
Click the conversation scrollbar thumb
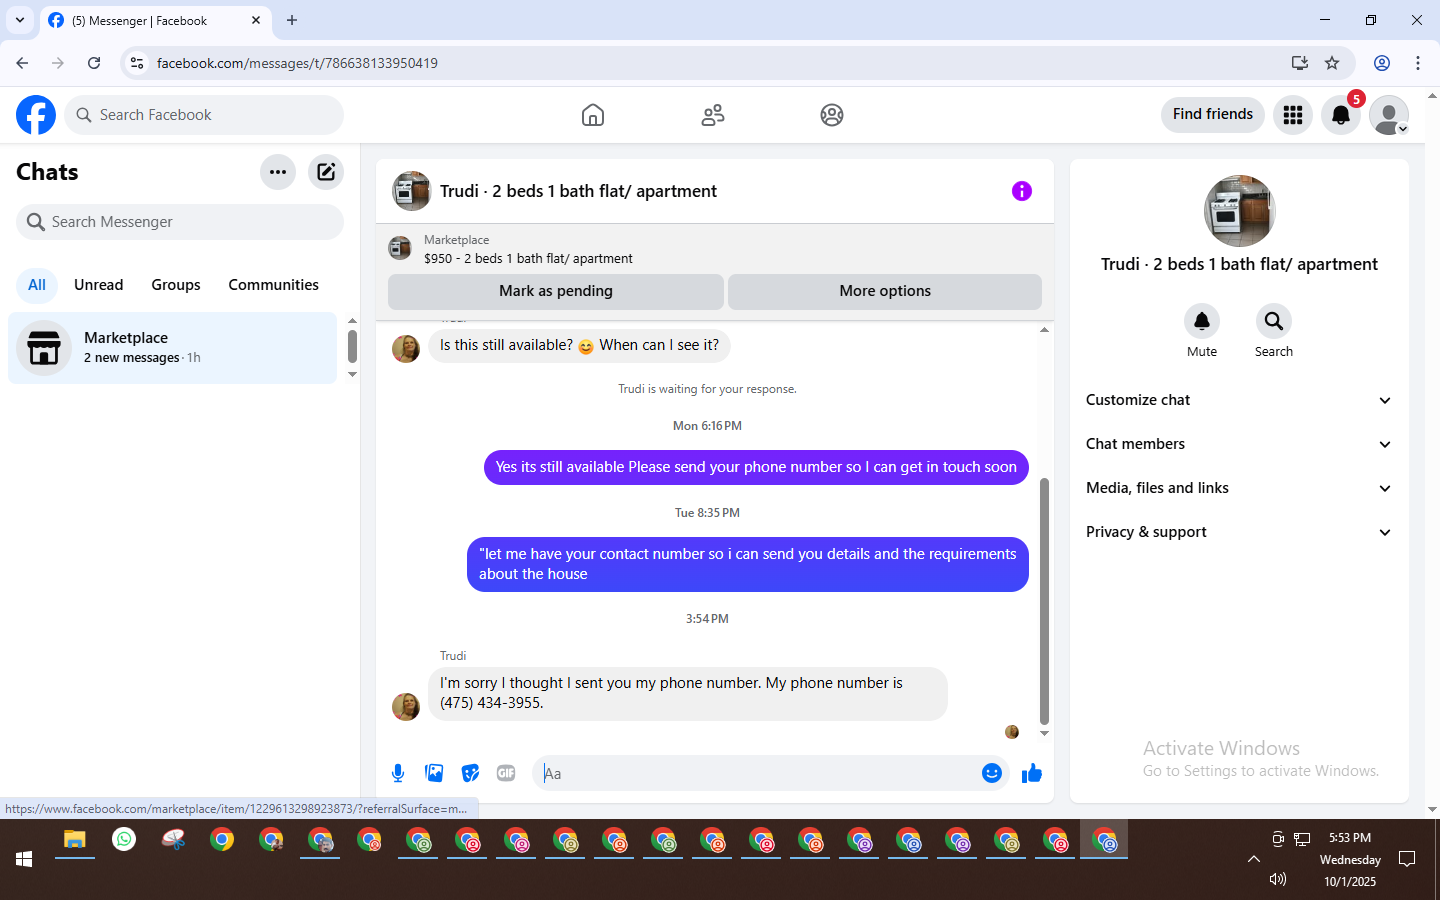pos(1044,601)
